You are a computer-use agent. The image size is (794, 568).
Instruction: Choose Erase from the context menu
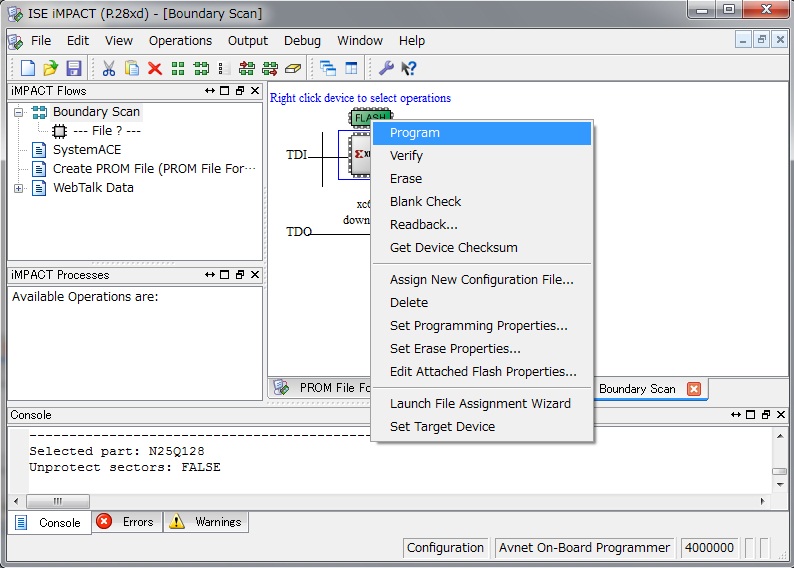[x=482, y=179]
